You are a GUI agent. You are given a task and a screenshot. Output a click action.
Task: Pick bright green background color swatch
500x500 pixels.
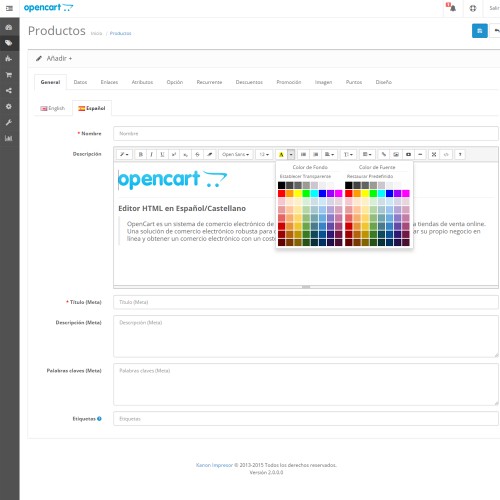click(306, 193)
